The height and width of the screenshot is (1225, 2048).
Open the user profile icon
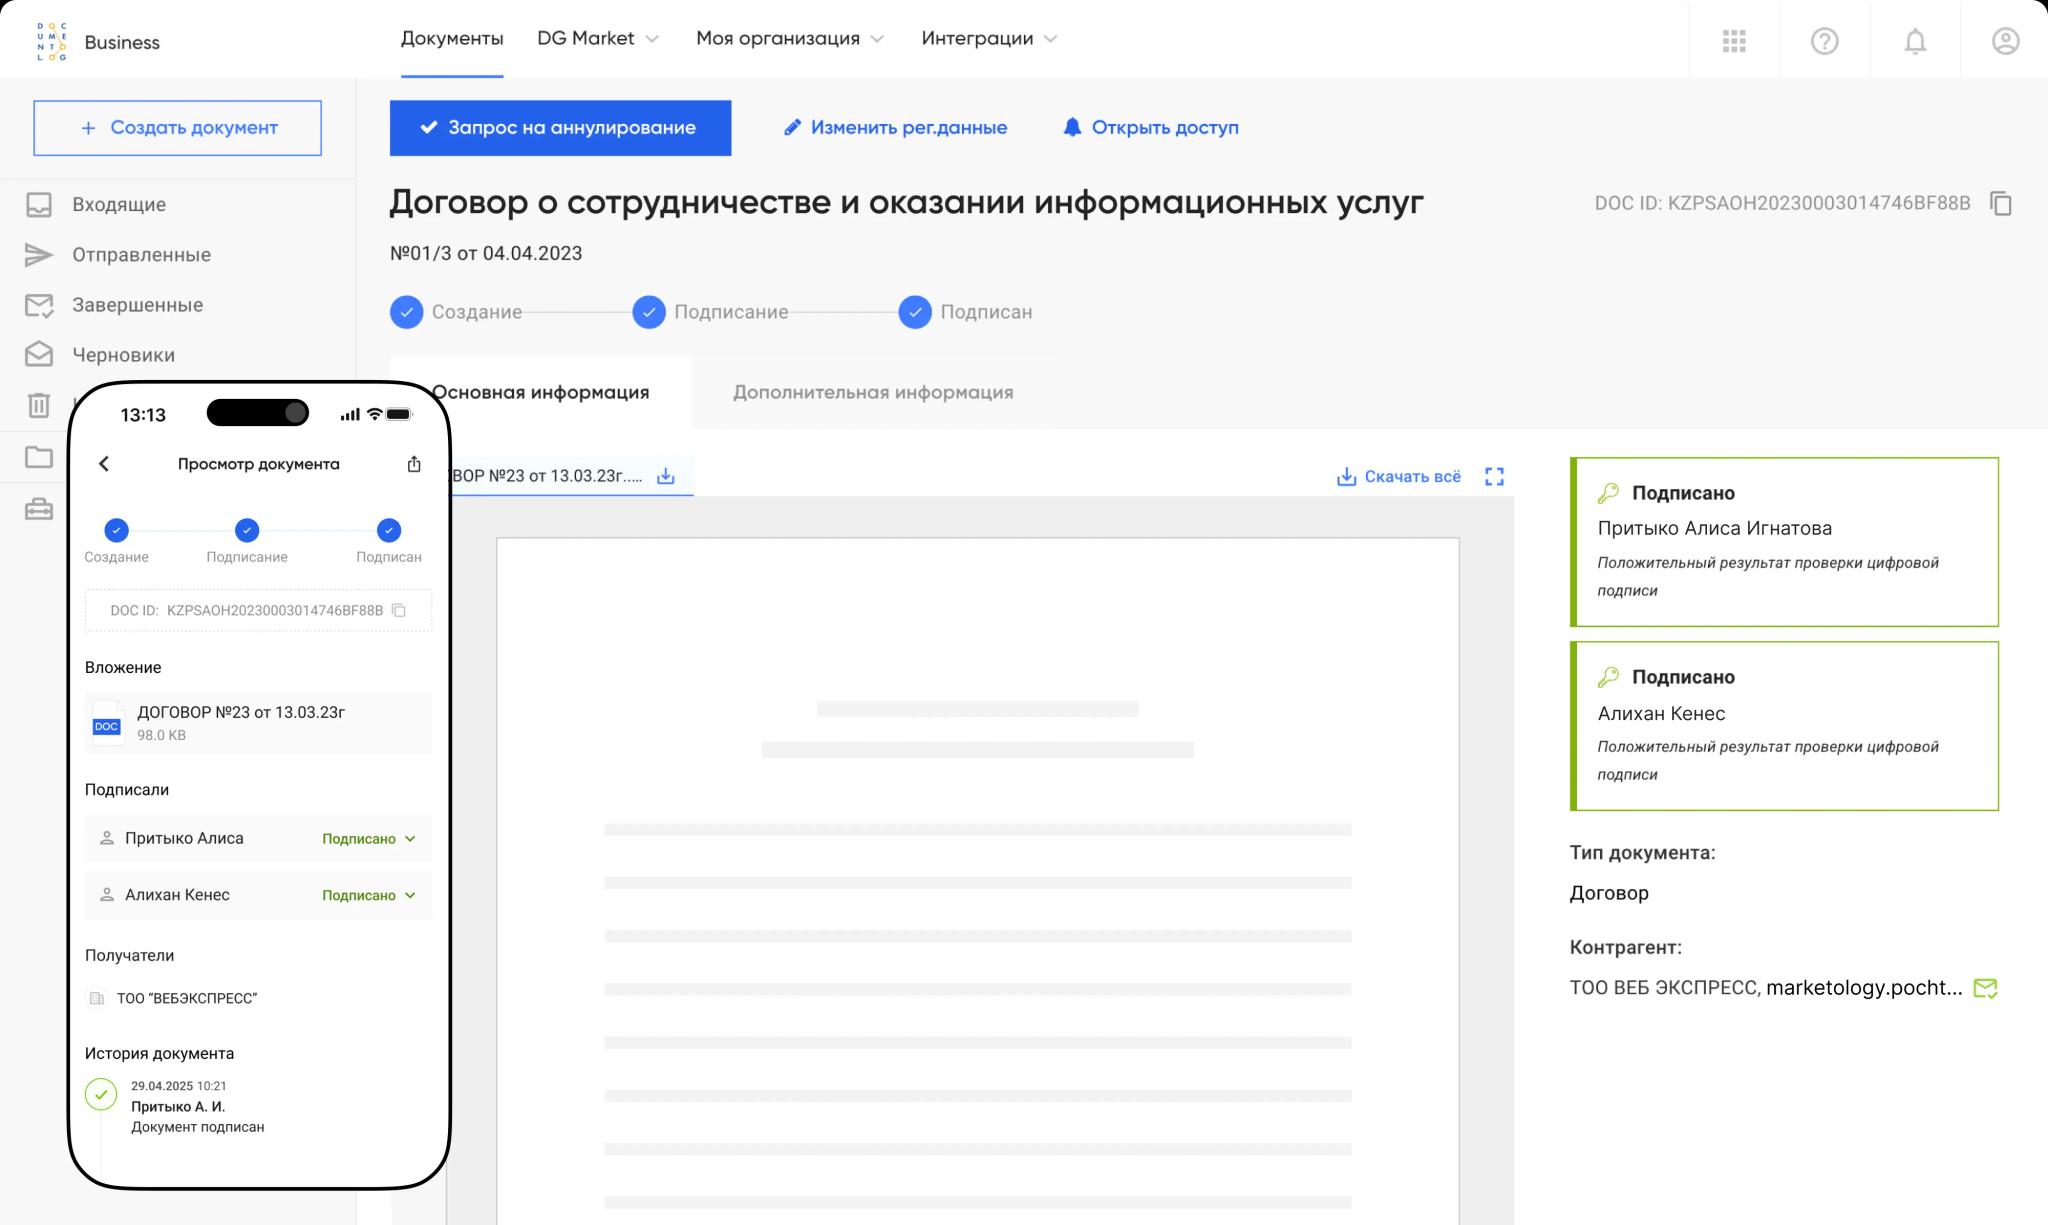pos(2005,41)
